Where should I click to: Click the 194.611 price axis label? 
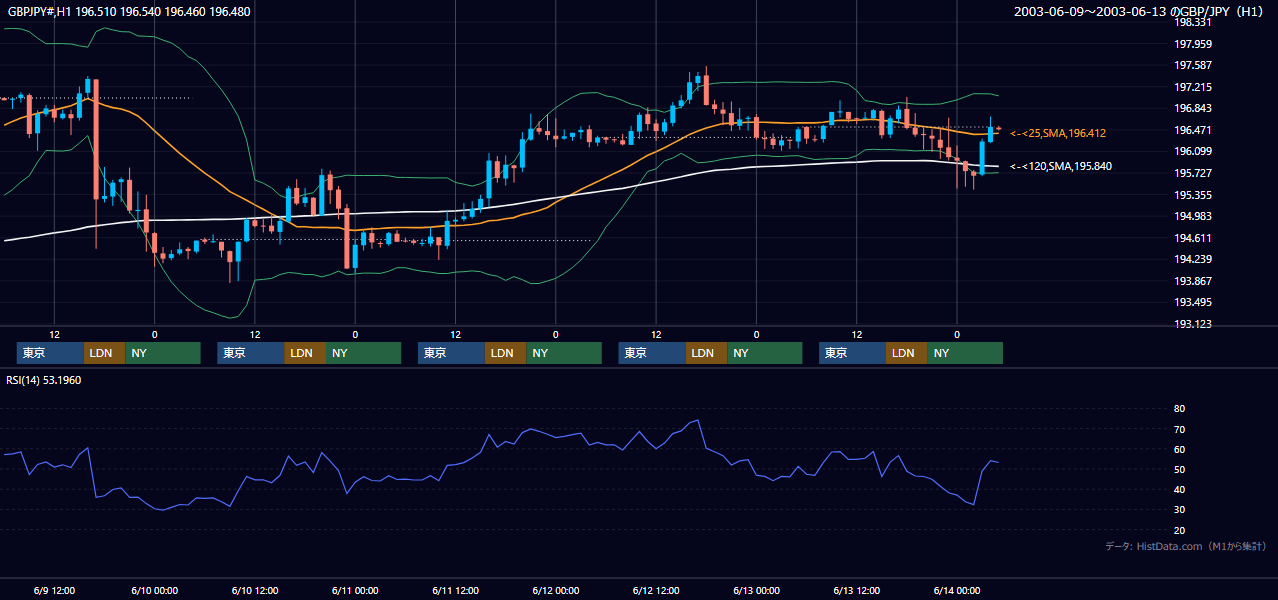(x=1194, y=238)
